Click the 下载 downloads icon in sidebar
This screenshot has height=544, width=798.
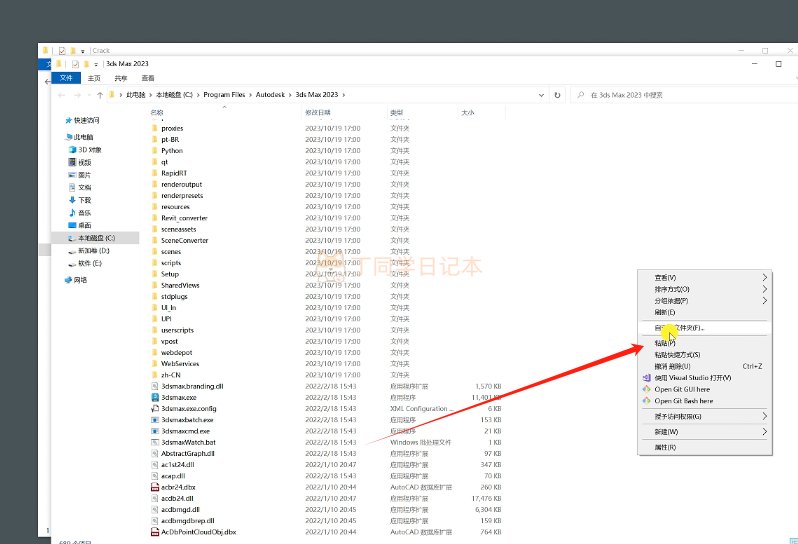tap(72, 200)
